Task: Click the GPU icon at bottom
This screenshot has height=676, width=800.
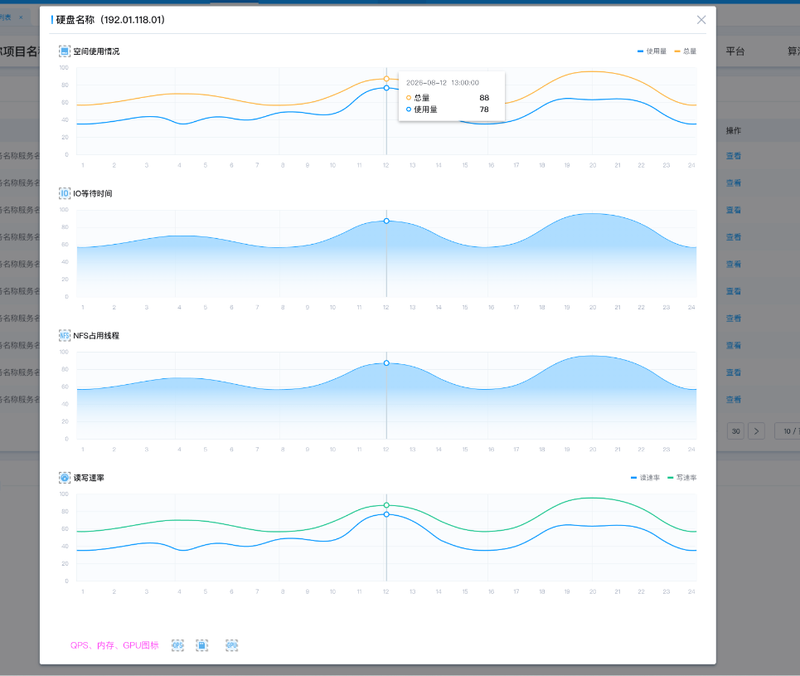Action: pyautogui.click(x=232, y=645)
